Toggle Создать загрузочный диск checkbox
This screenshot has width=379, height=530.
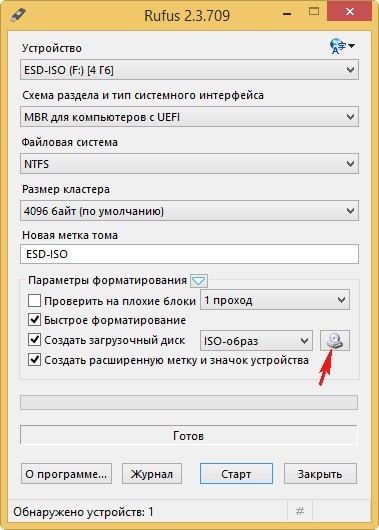(x=34, y=340)
